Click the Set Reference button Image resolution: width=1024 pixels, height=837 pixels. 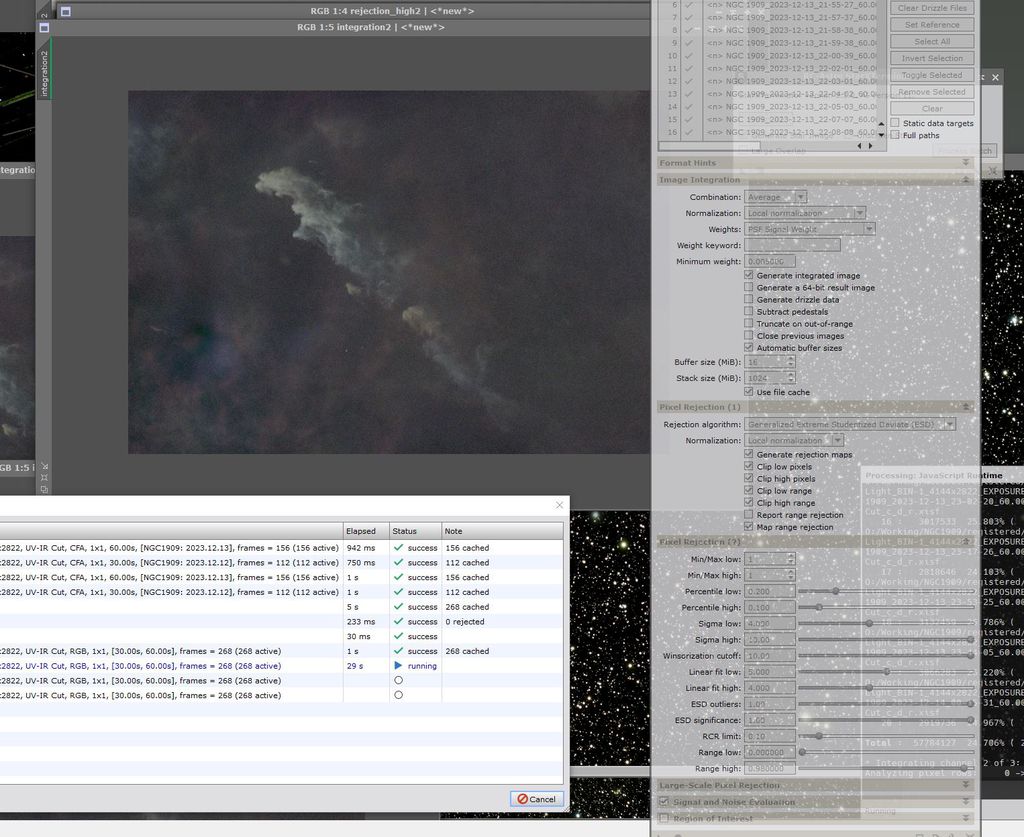click(x=932, y=25)
